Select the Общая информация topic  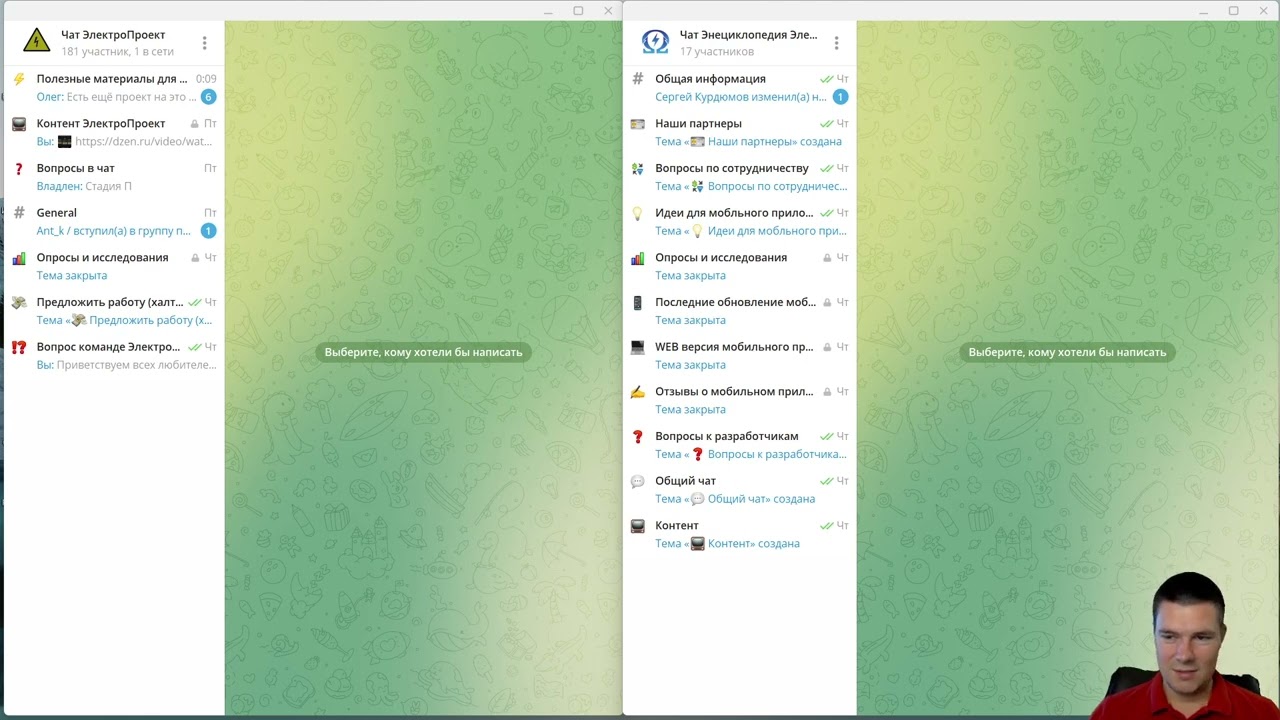point(739,88)
